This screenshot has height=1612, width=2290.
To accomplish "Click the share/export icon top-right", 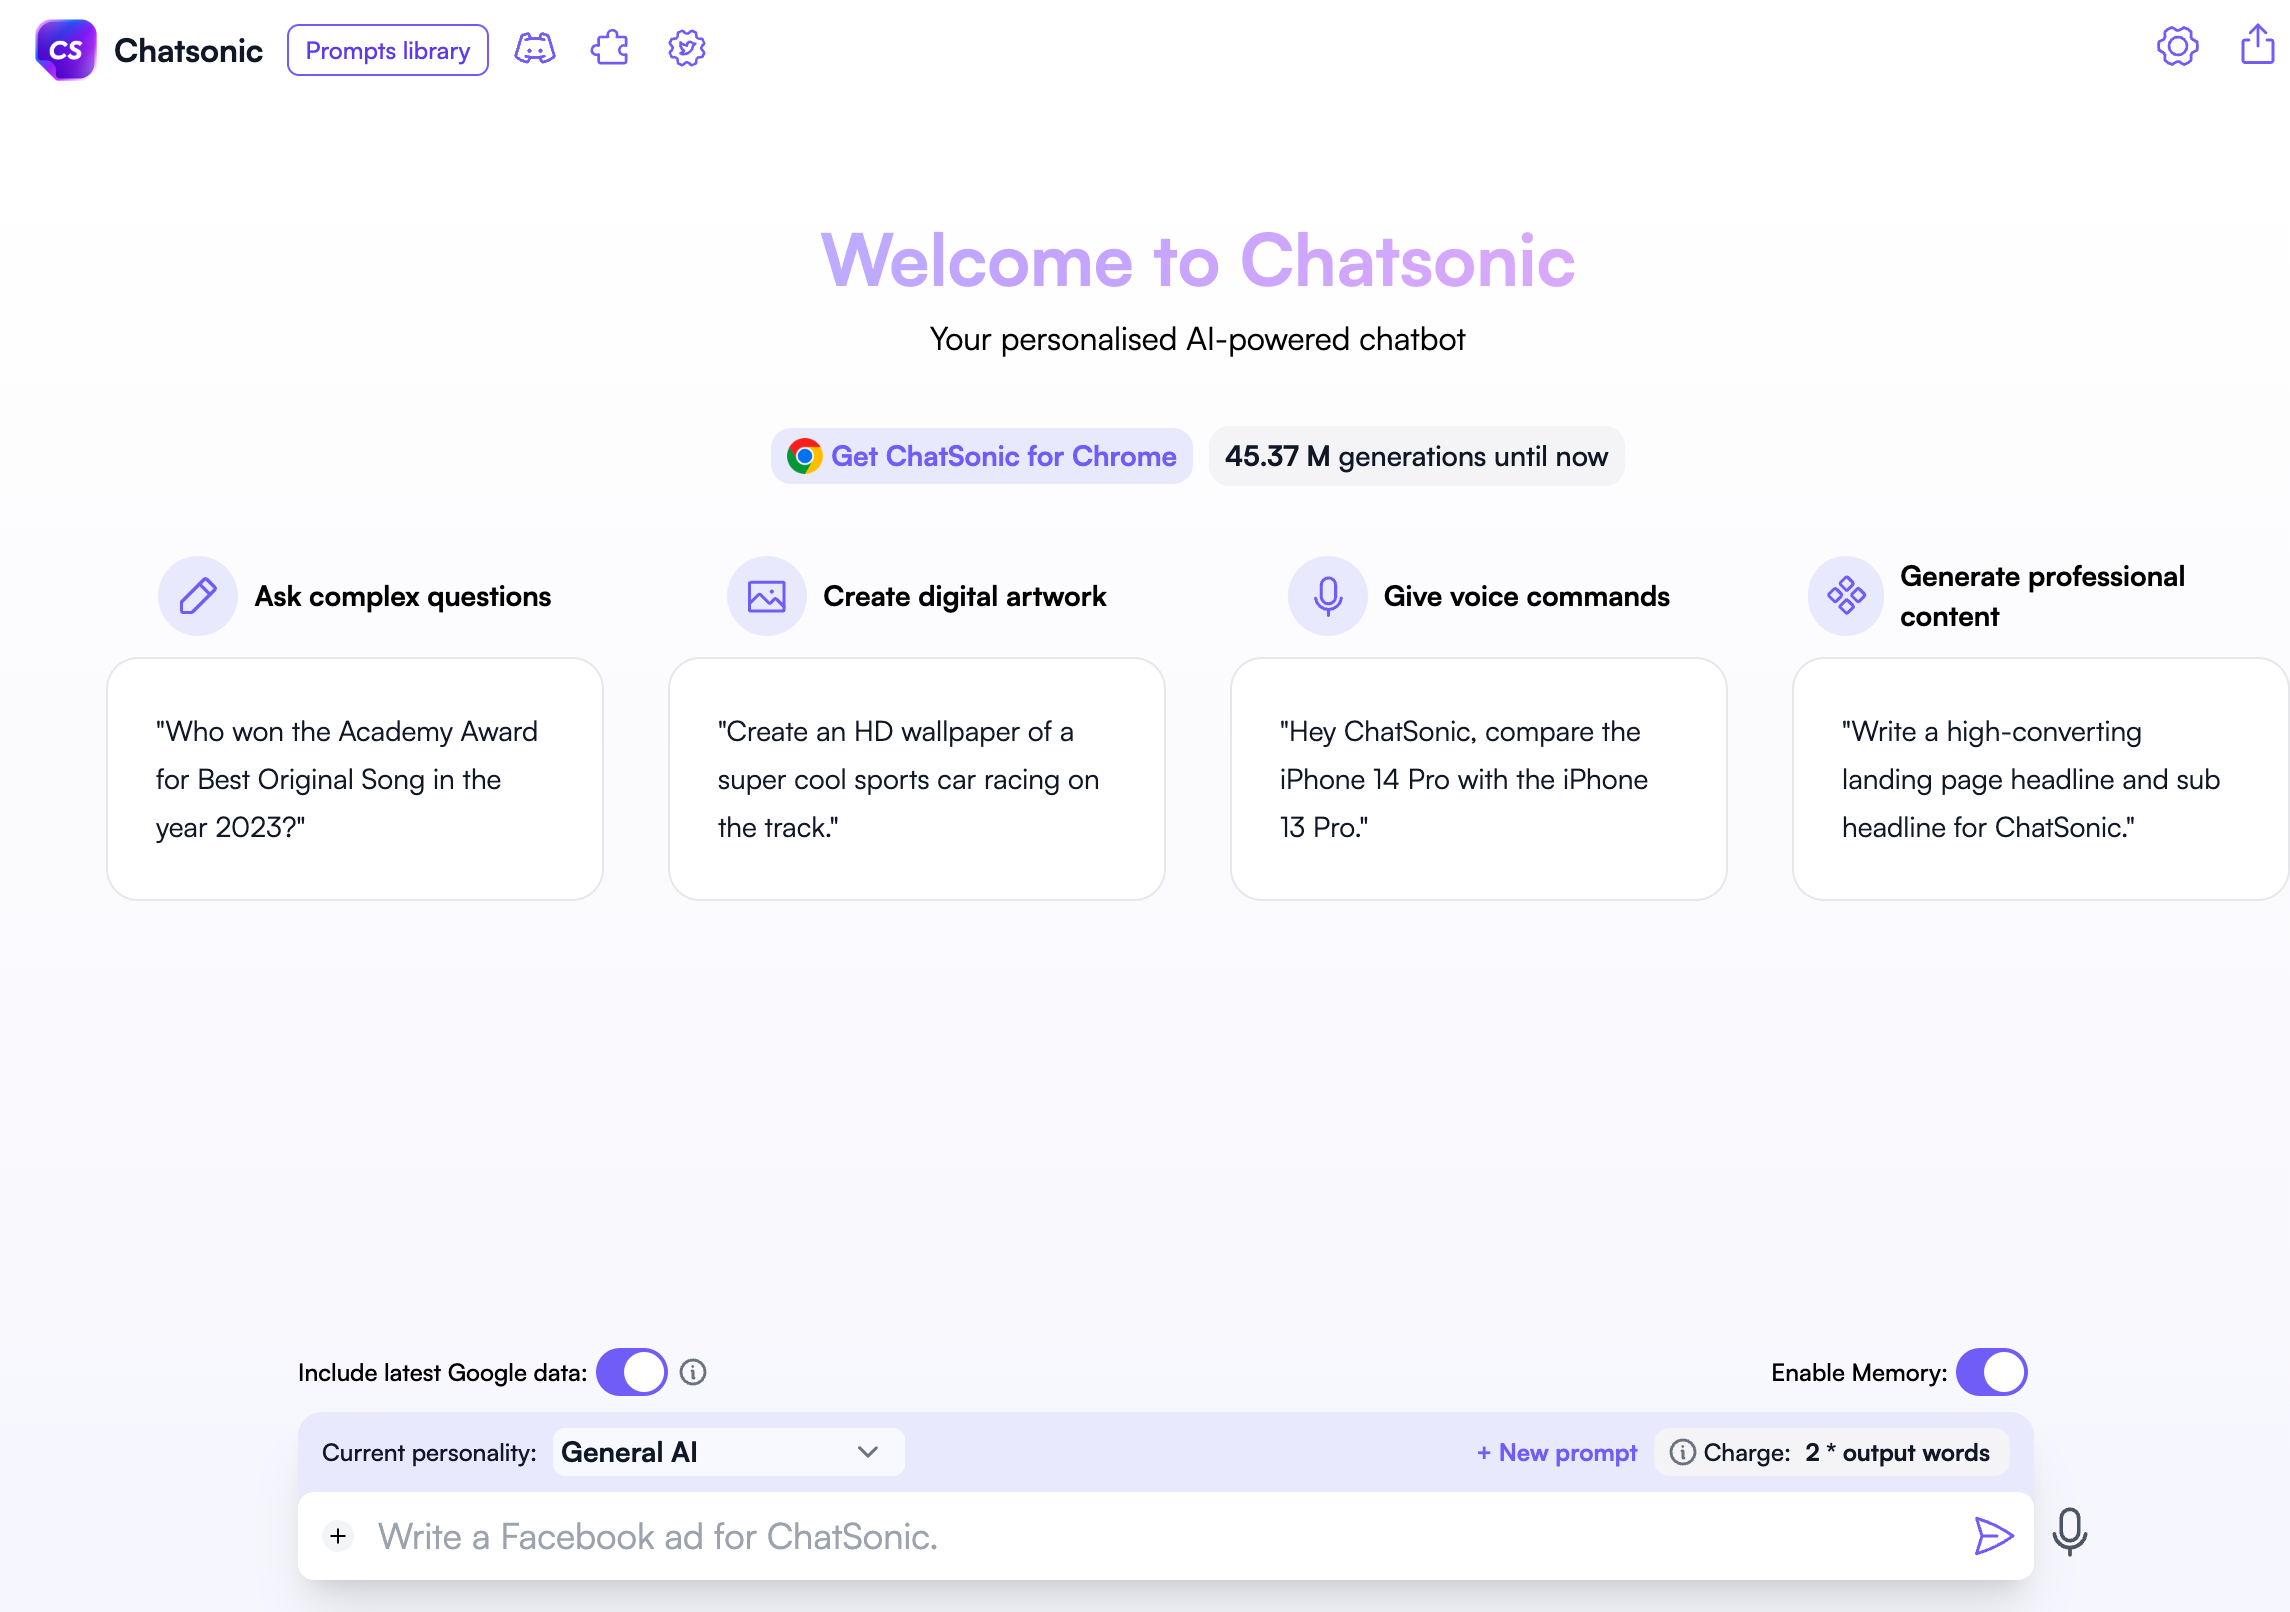I will point(2257,45).
